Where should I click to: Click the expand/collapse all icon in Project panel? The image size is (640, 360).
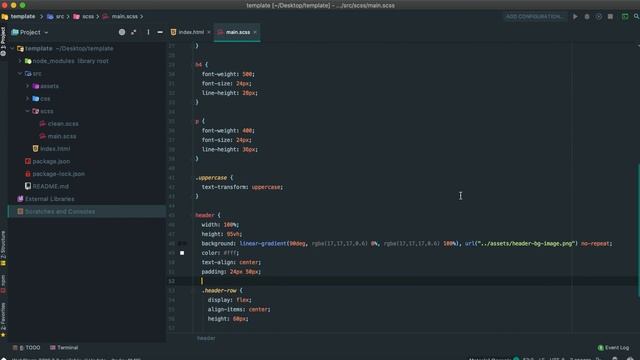[134, 32]
